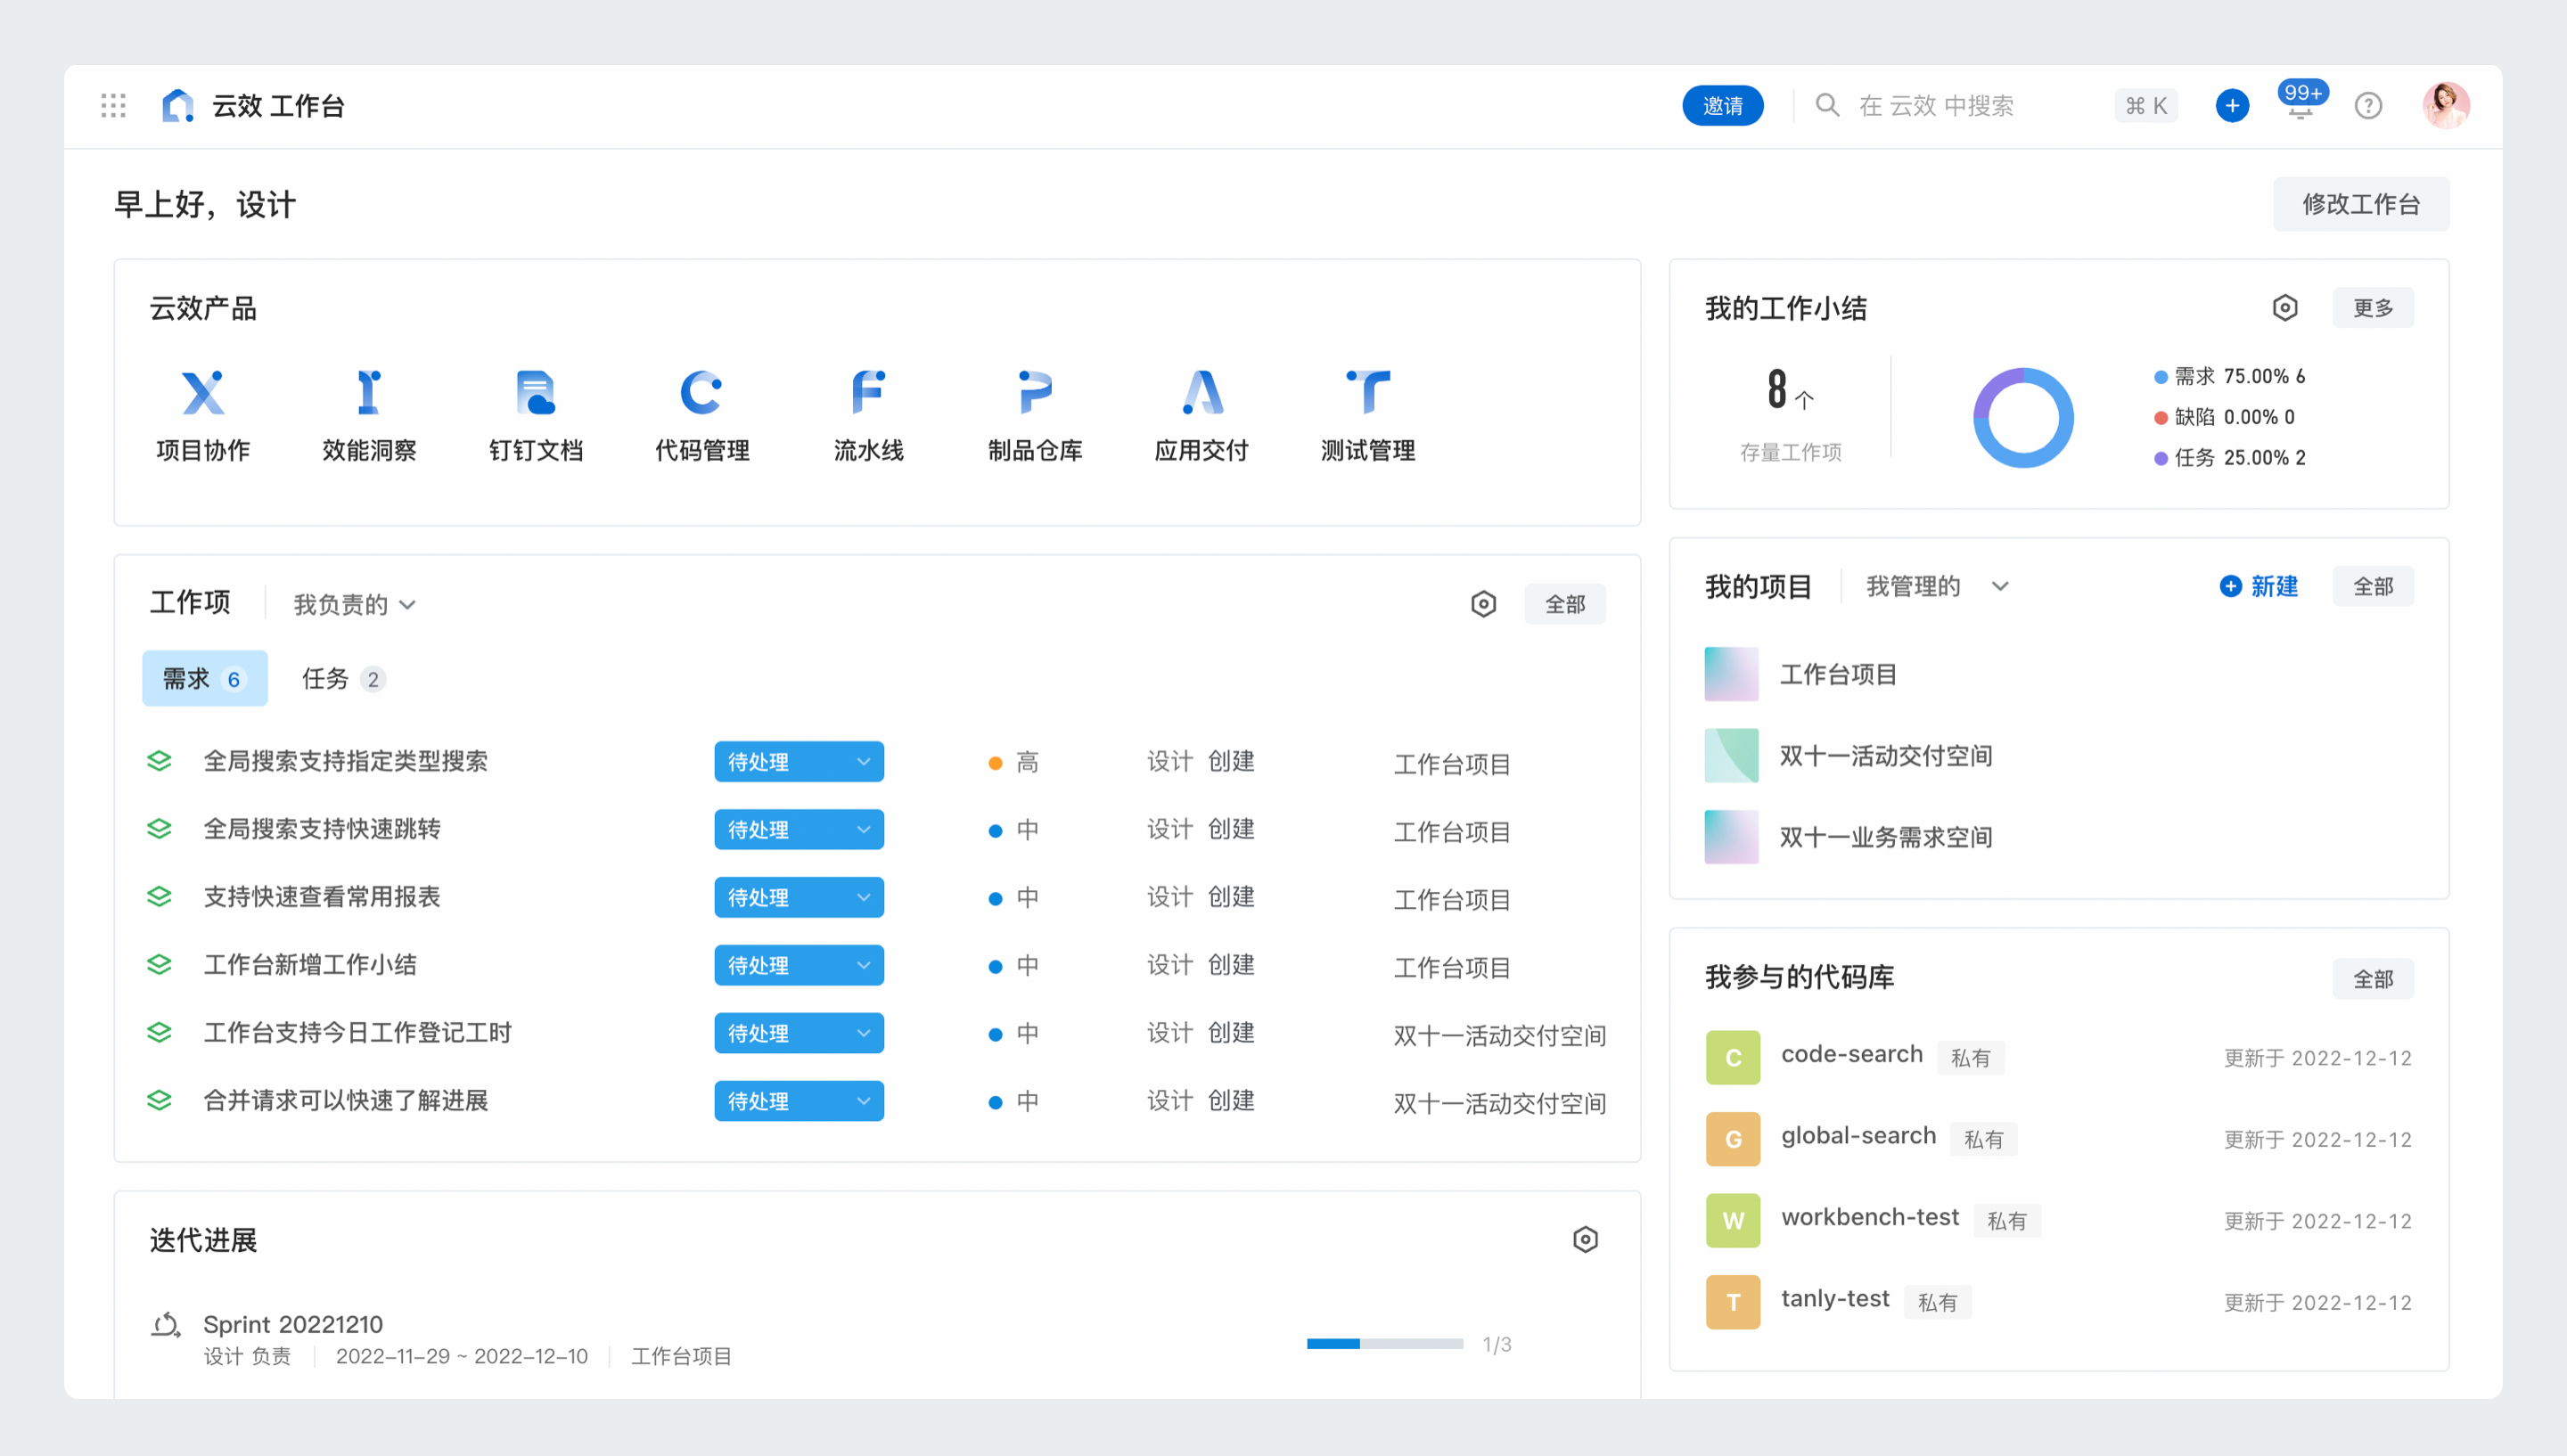
Task: Click the 修改工作台 button
Action: 2359,204
